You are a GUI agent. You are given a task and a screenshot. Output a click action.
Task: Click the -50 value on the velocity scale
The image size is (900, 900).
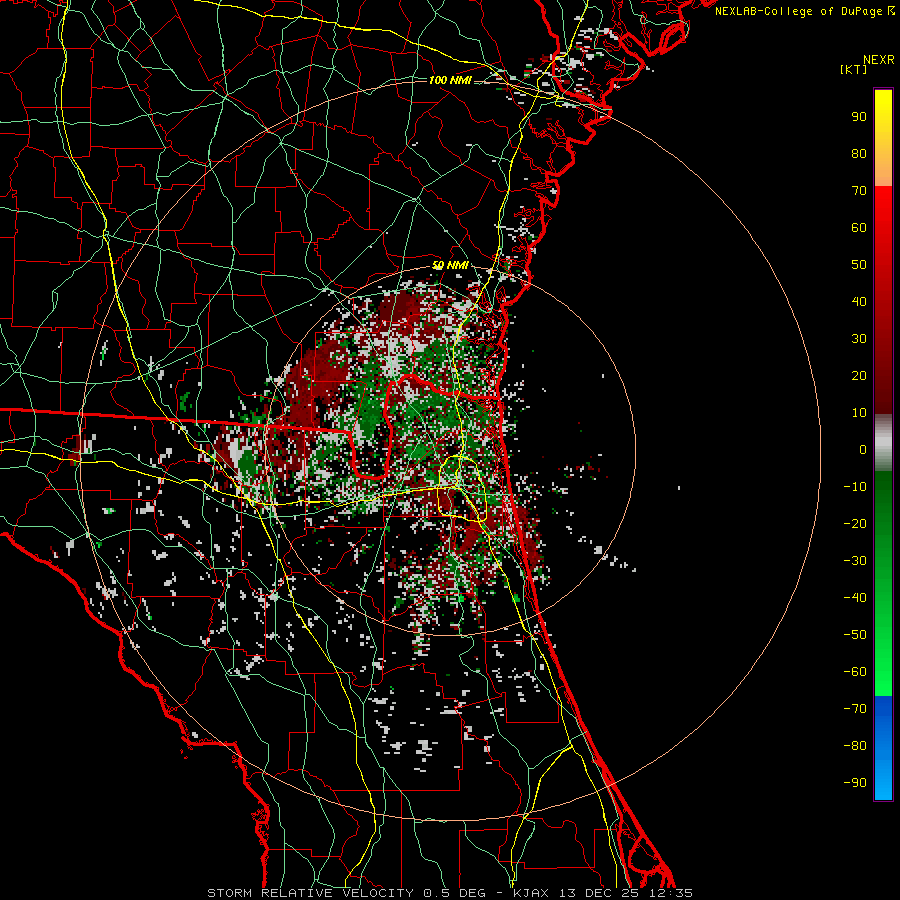855,635
